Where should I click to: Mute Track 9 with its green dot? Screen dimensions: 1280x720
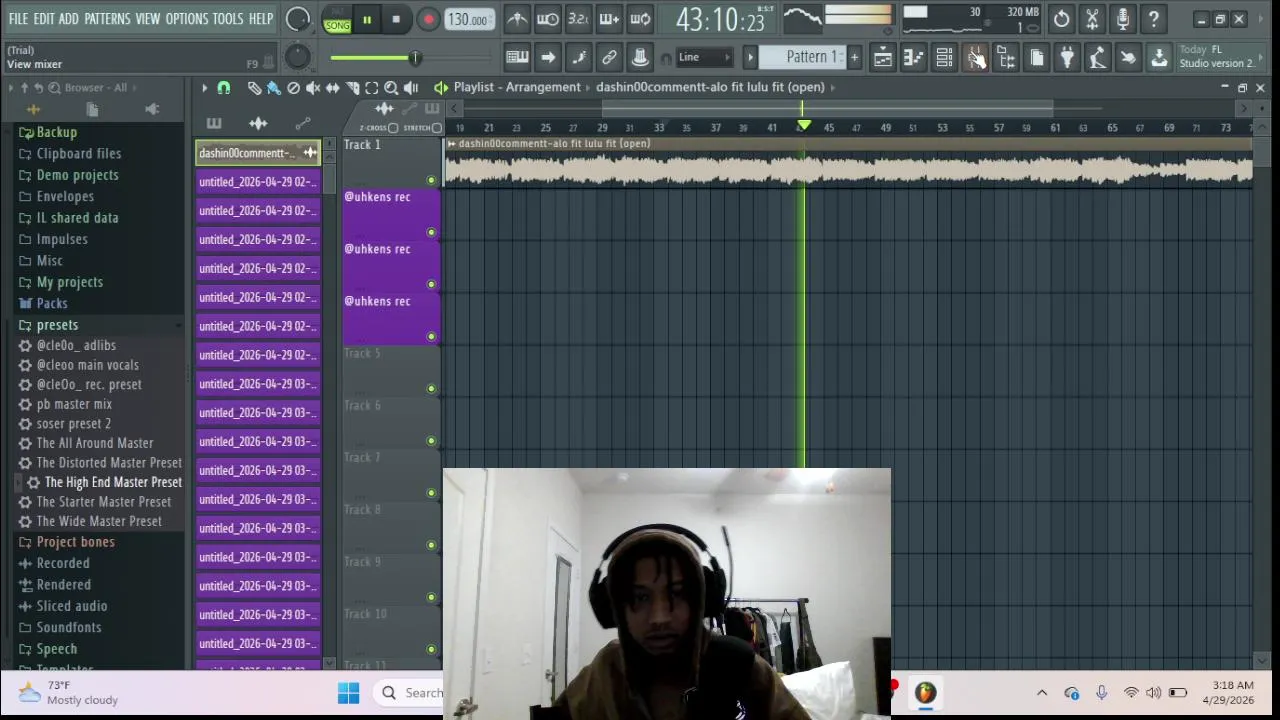point(431,596)
